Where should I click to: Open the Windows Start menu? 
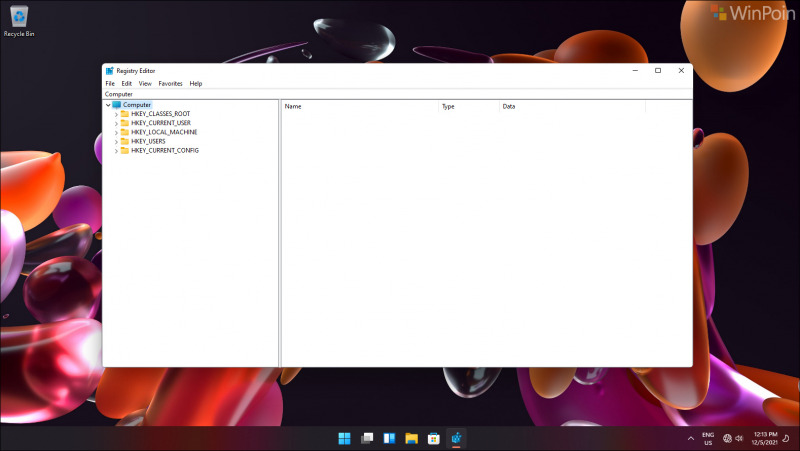coord(344,438)
